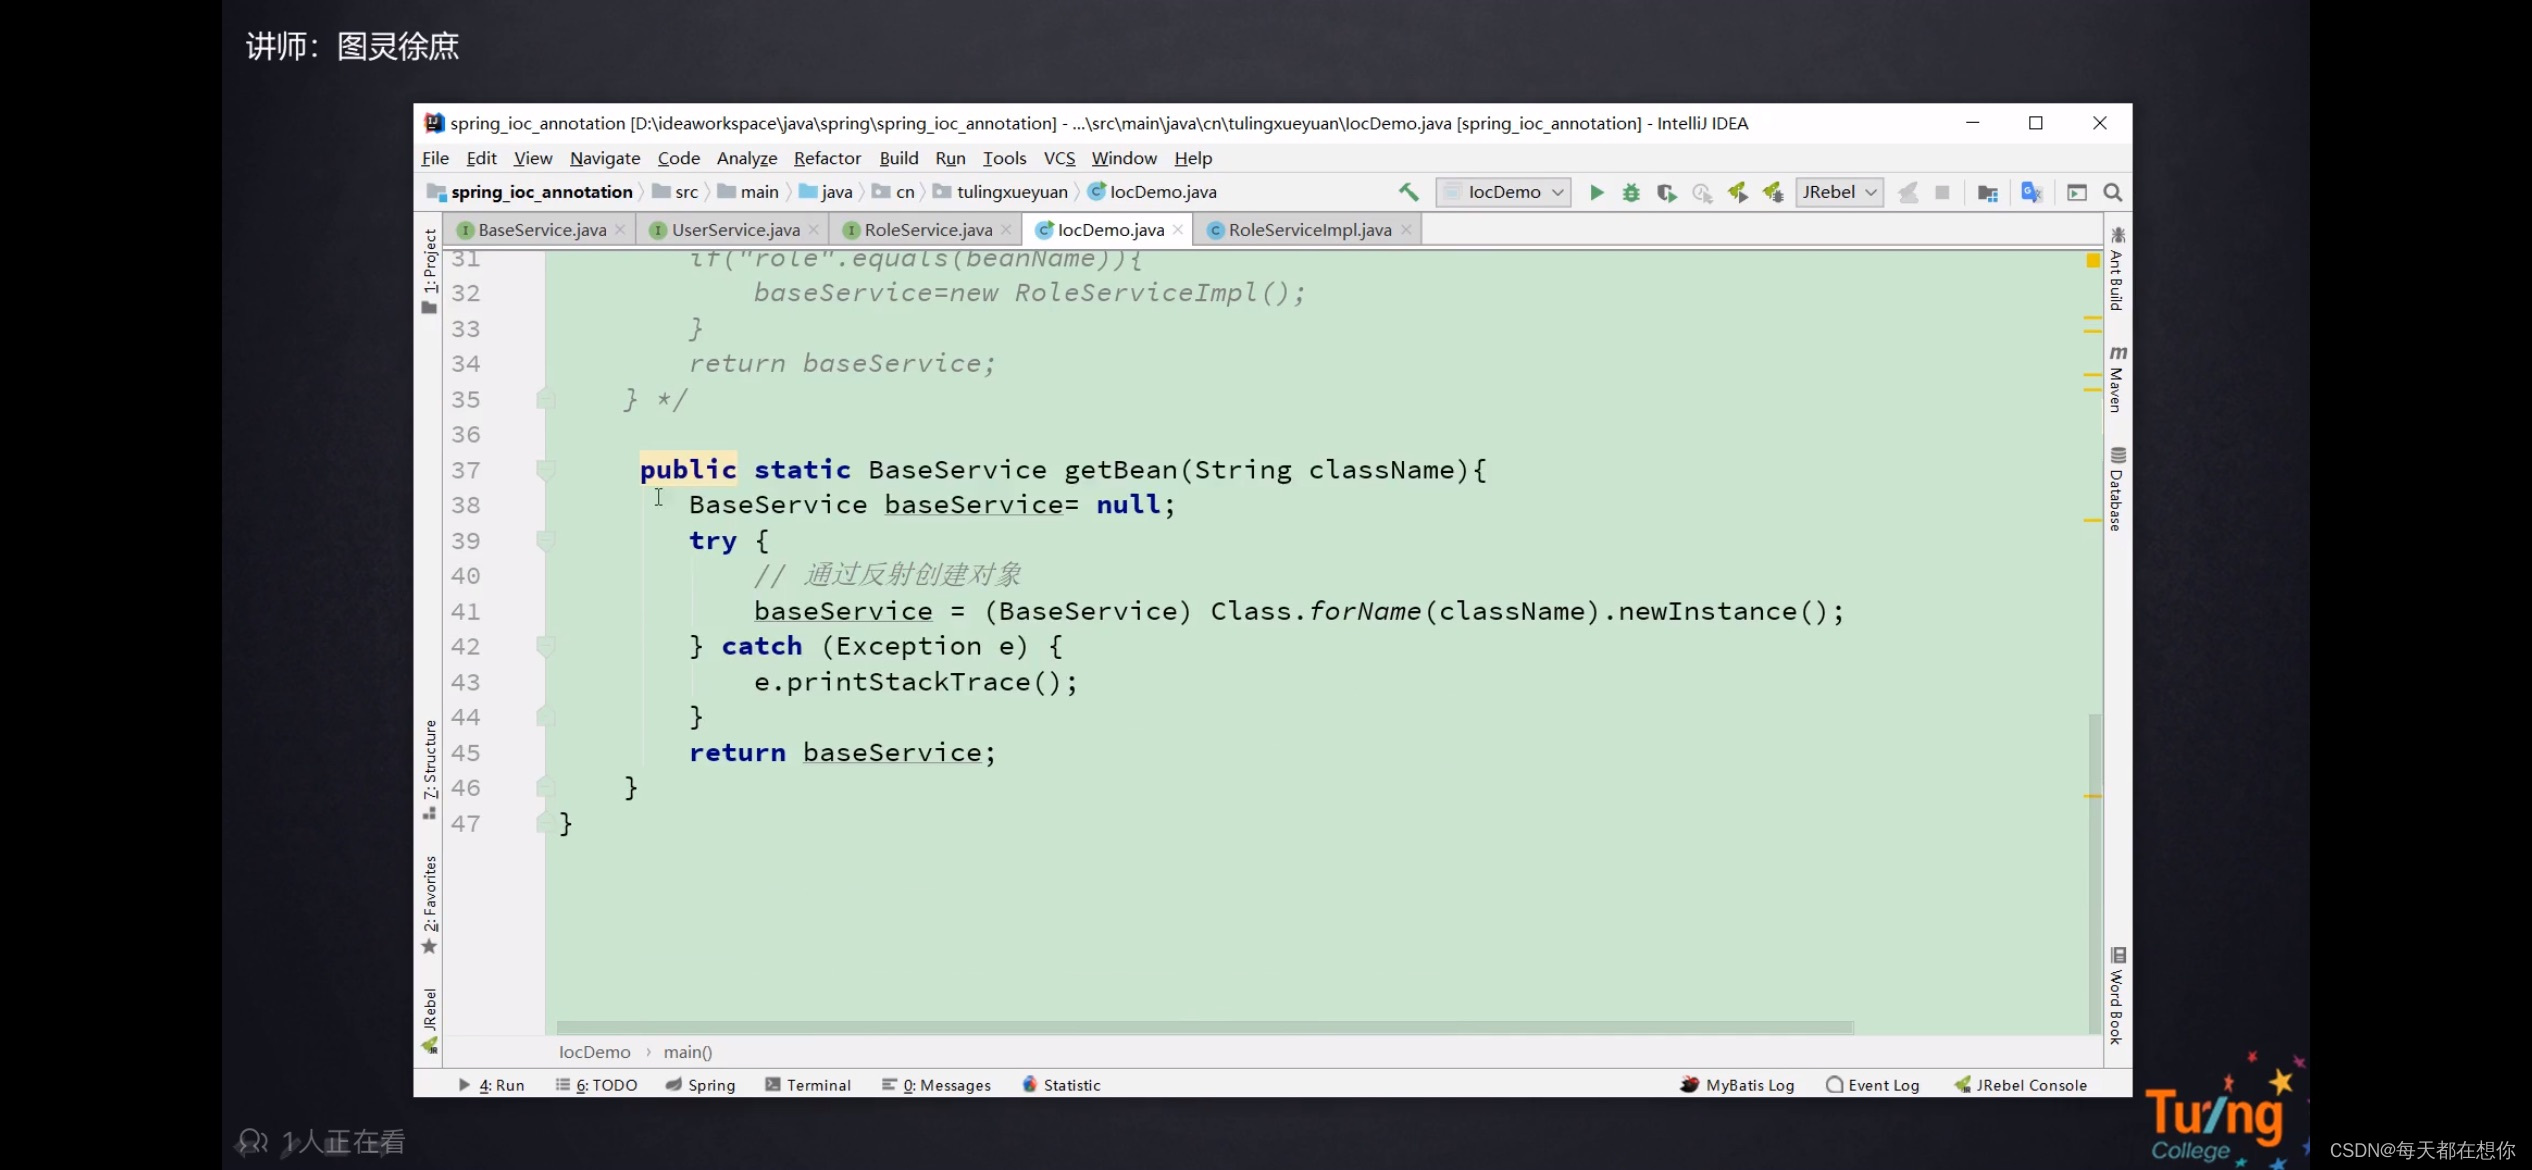Open the JRebel Console panel
This screenshot has width=2532, height=1170.
(x=2021, y=1085)
